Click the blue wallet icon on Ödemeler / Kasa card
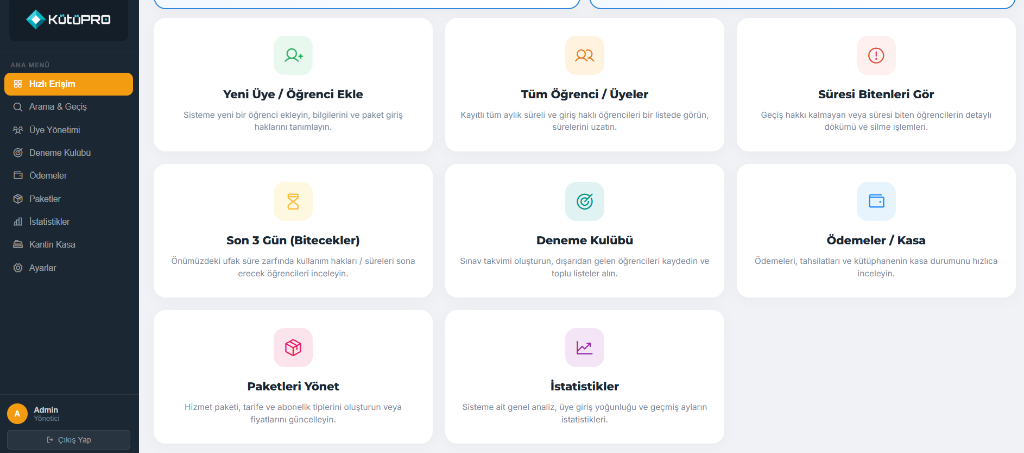This screenshot has width=1024, height=453. [x=876, y=202]
